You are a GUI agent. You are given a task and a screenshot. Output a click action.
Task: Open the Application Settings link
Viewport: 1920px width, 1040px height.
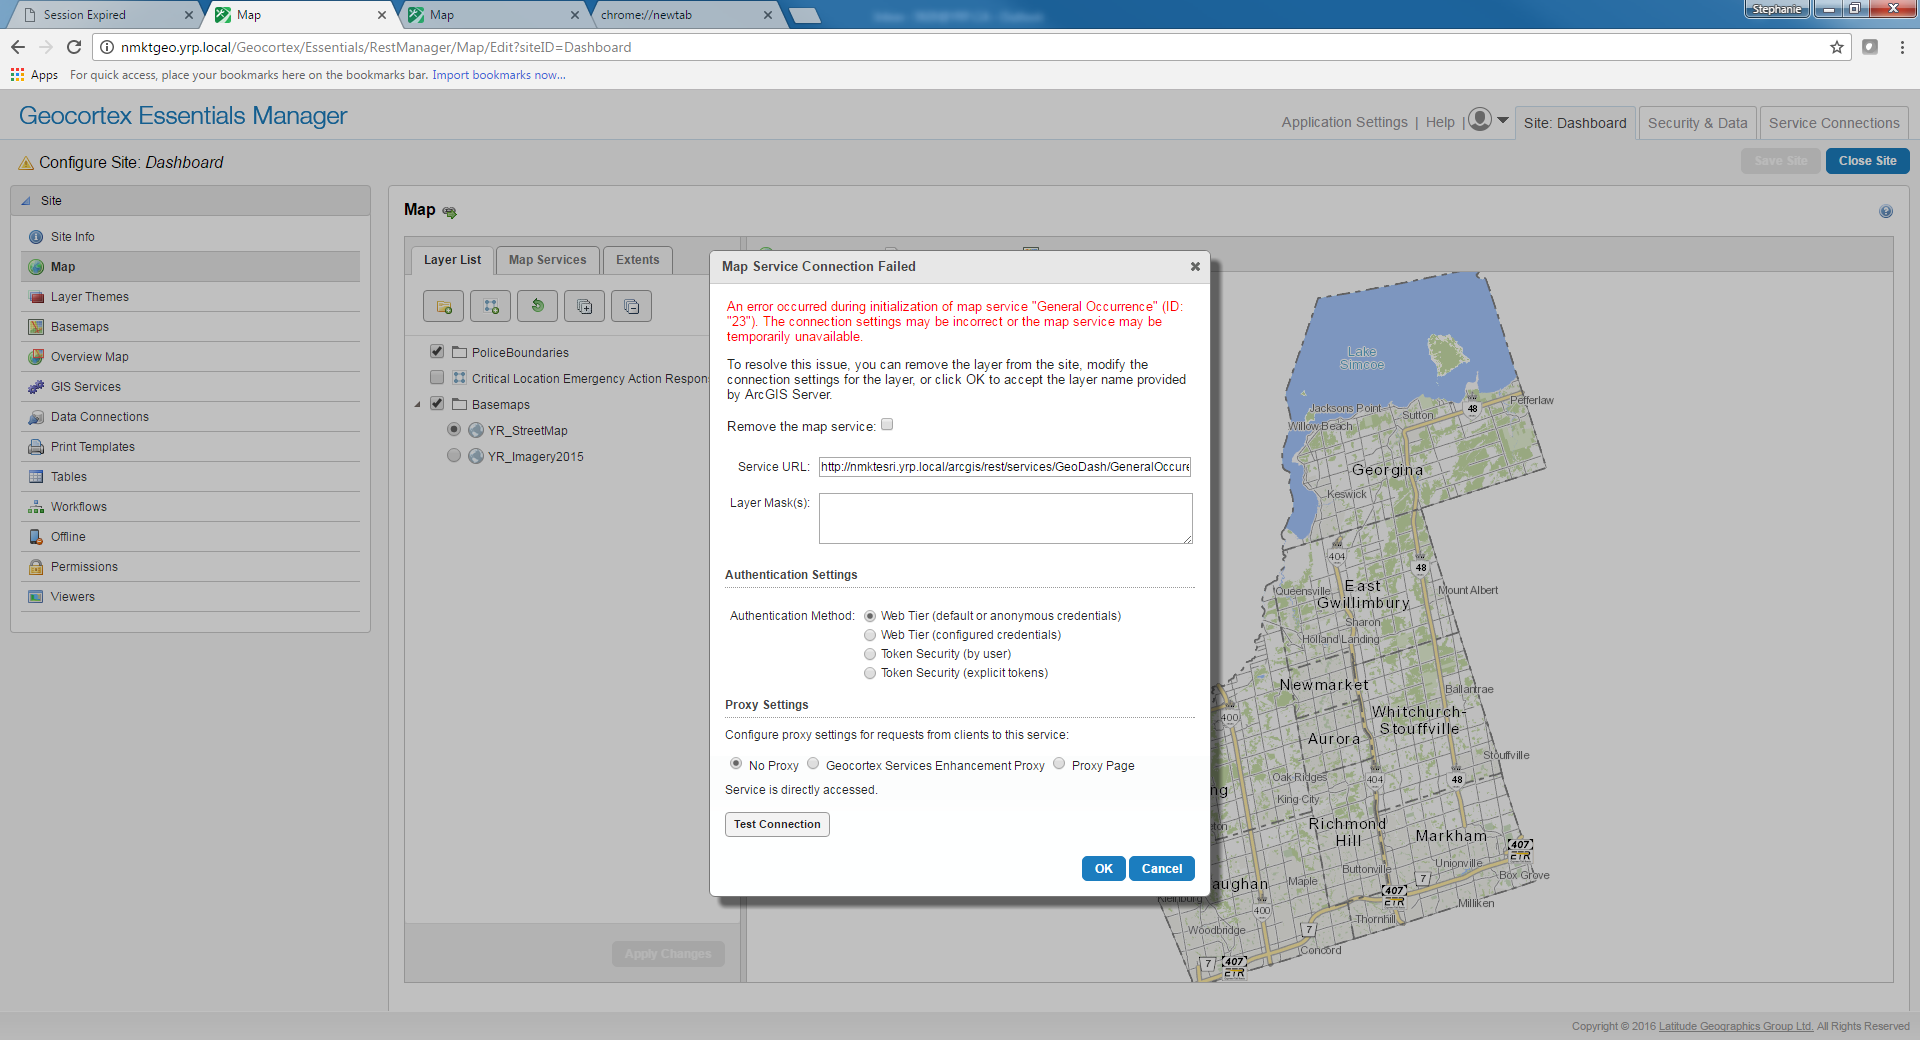point(1344,122)
